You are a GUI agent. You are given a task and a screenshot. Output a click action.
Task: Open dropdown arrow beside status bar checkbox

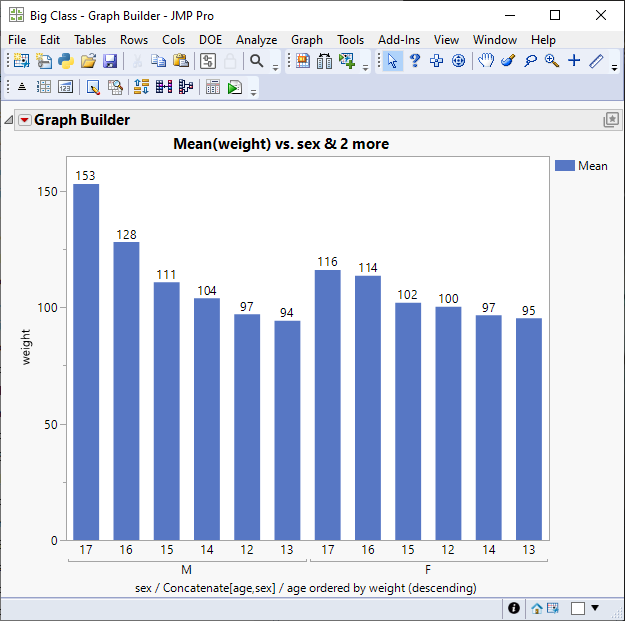click(596, 608)
